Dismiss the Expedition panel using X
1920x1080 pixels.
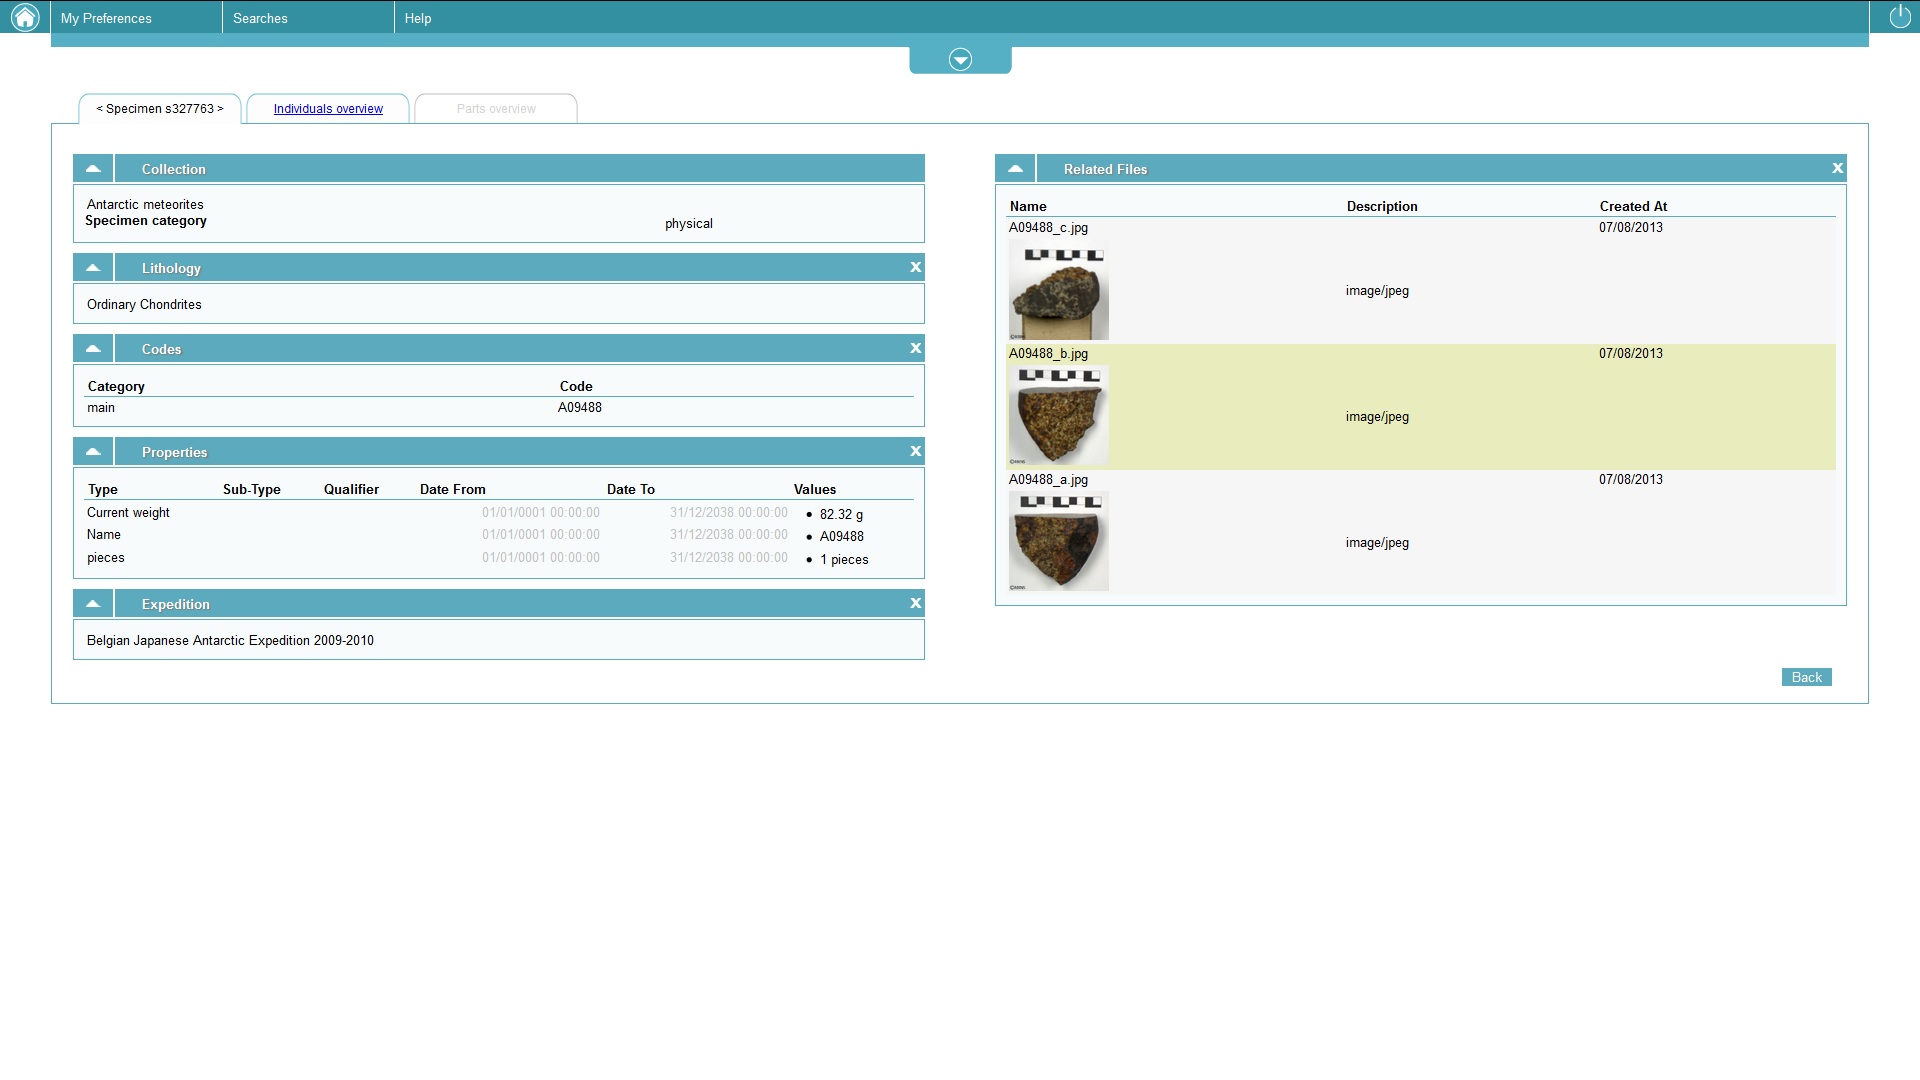pos(915,603)
